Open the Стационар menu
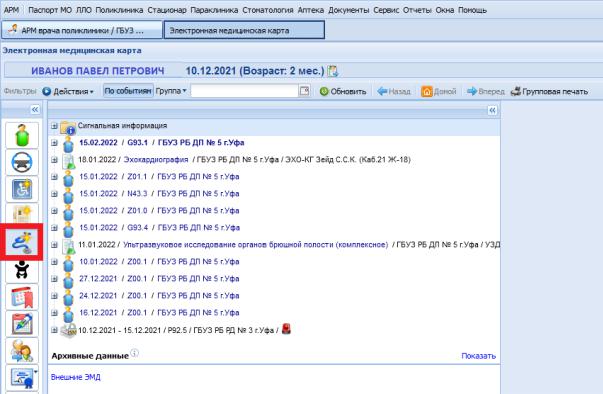This screenshot has width=603, height=394. [x=167, y=10]
